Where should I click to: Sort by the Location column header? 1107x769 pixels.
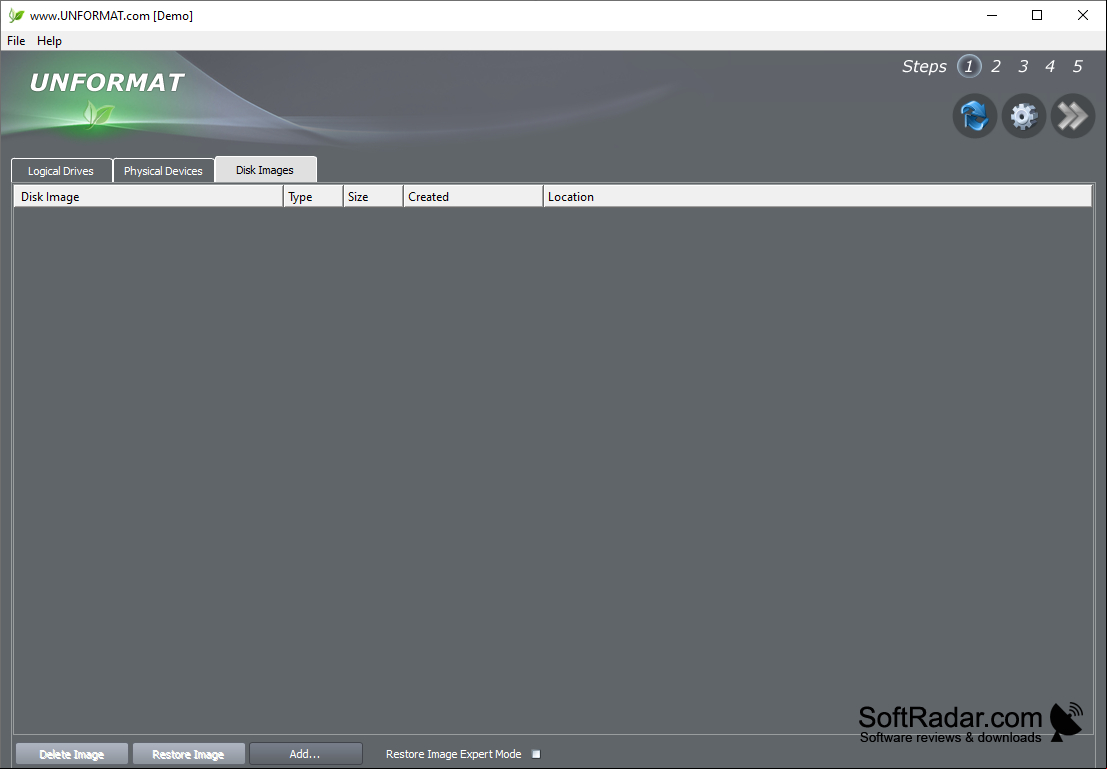[818, 196]
